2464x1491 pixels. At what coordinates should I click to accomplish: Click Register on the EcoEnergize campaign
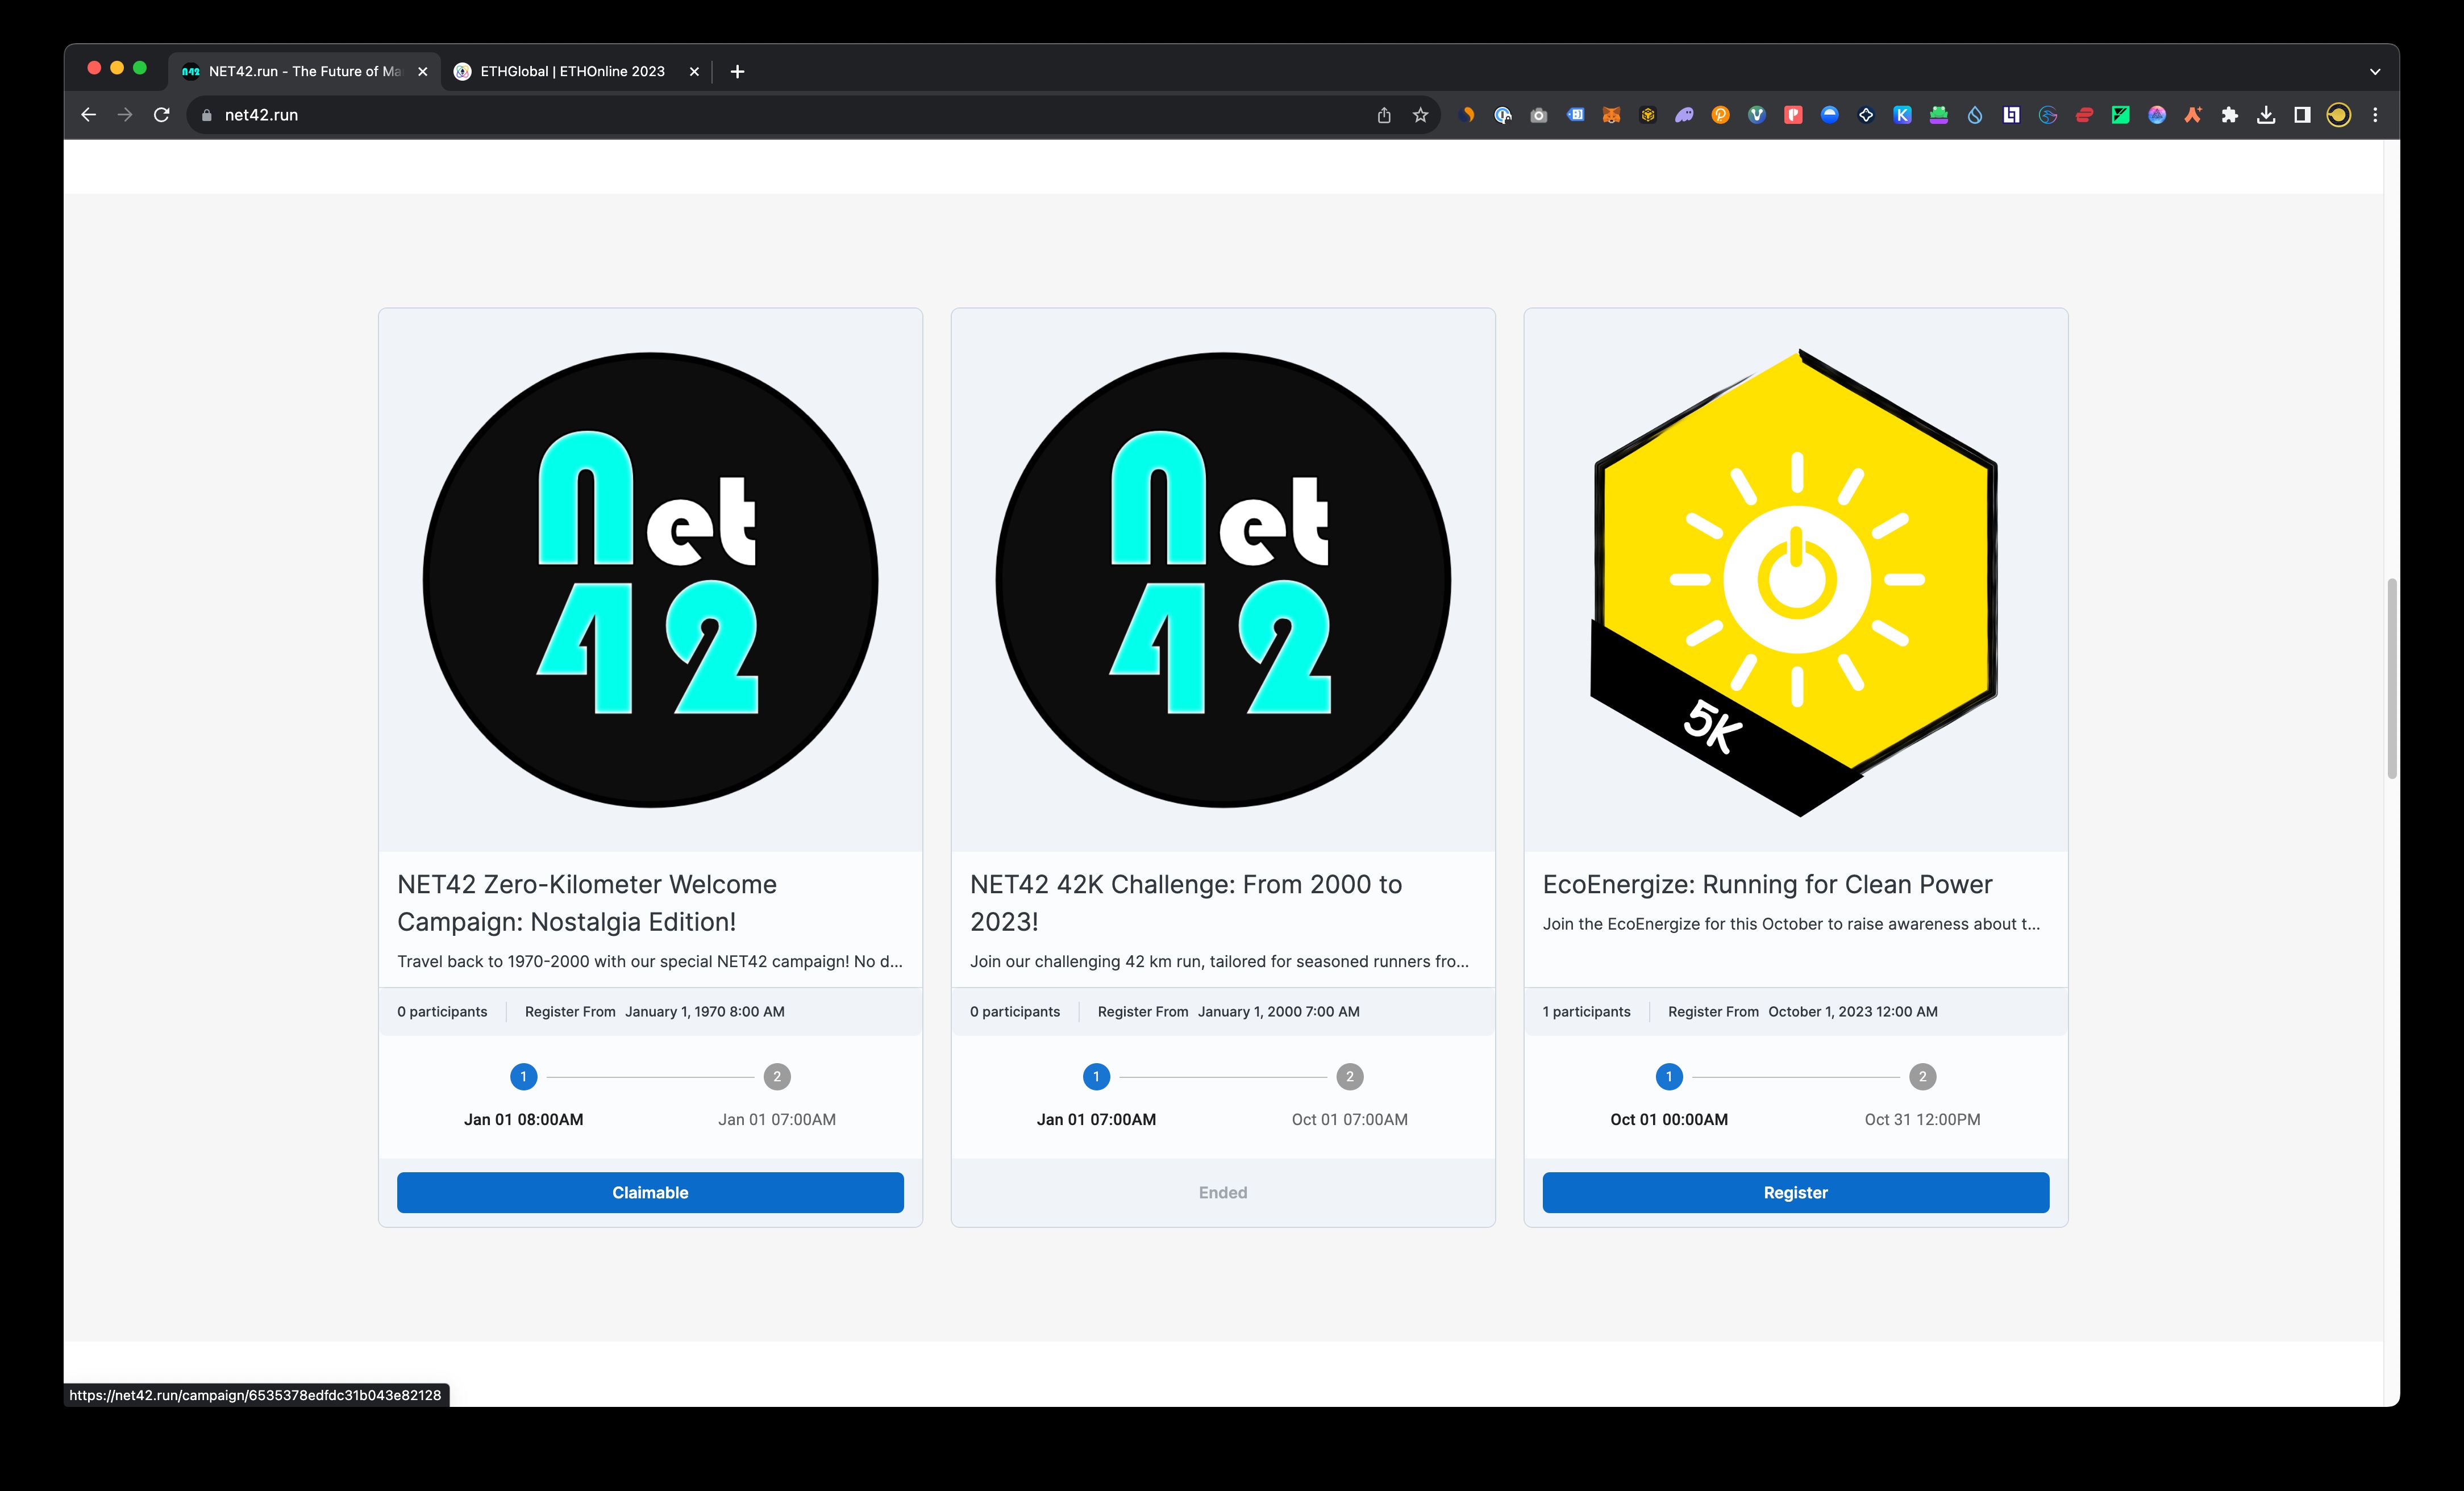(1795, 1192)
